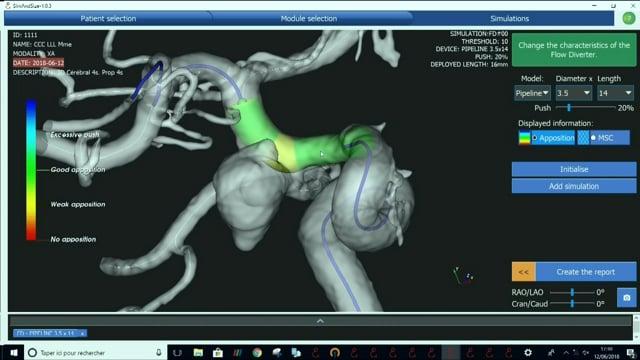The height and width of the screenshot is (360, 640).
Task: Click the Initialise button
Action: tap(574, 169)
